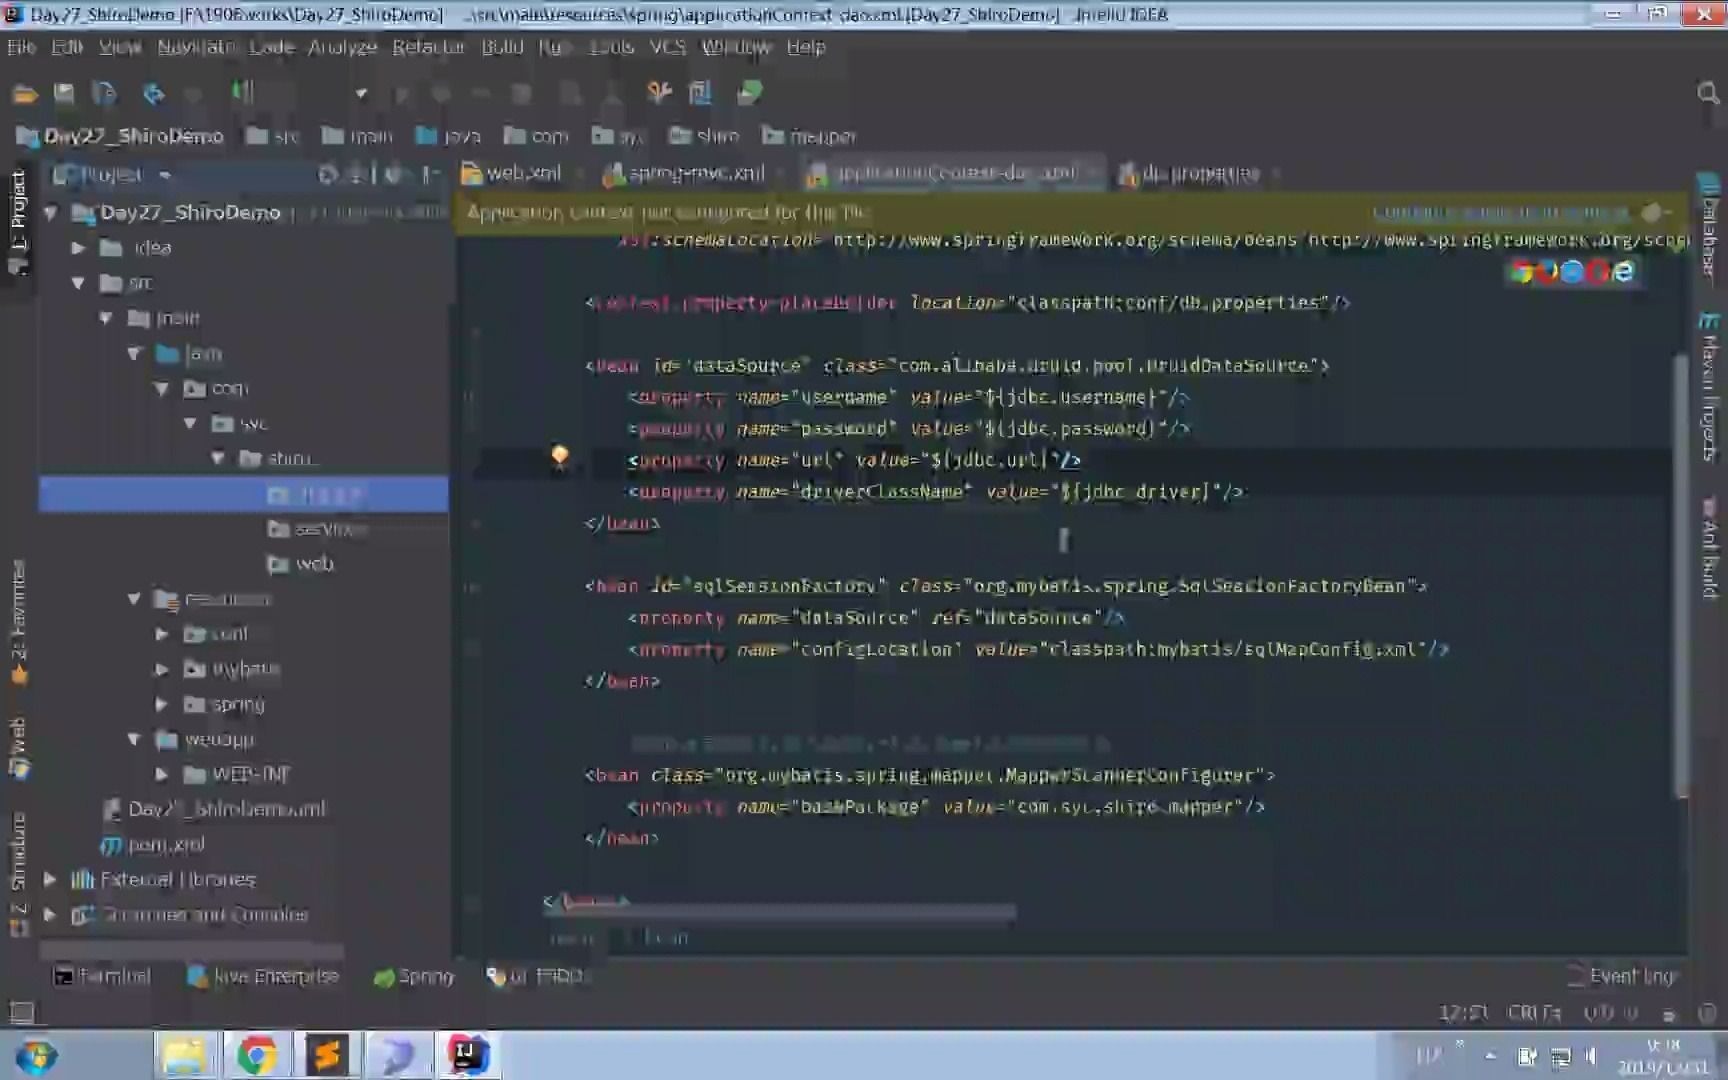Screen dimensions: 1728x1080
Task: Open the Help menu
Action: (806, 47)
